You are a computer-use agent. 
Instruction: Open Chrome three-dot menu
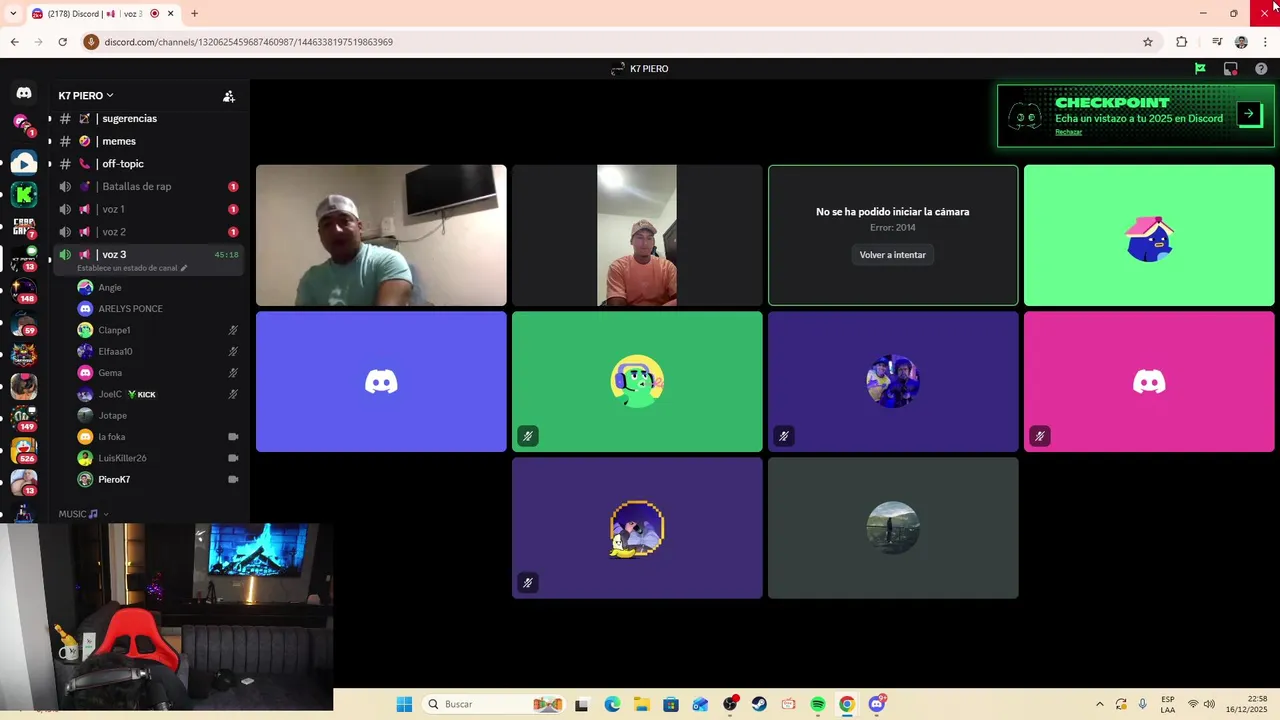click(x=1266, y=42)
